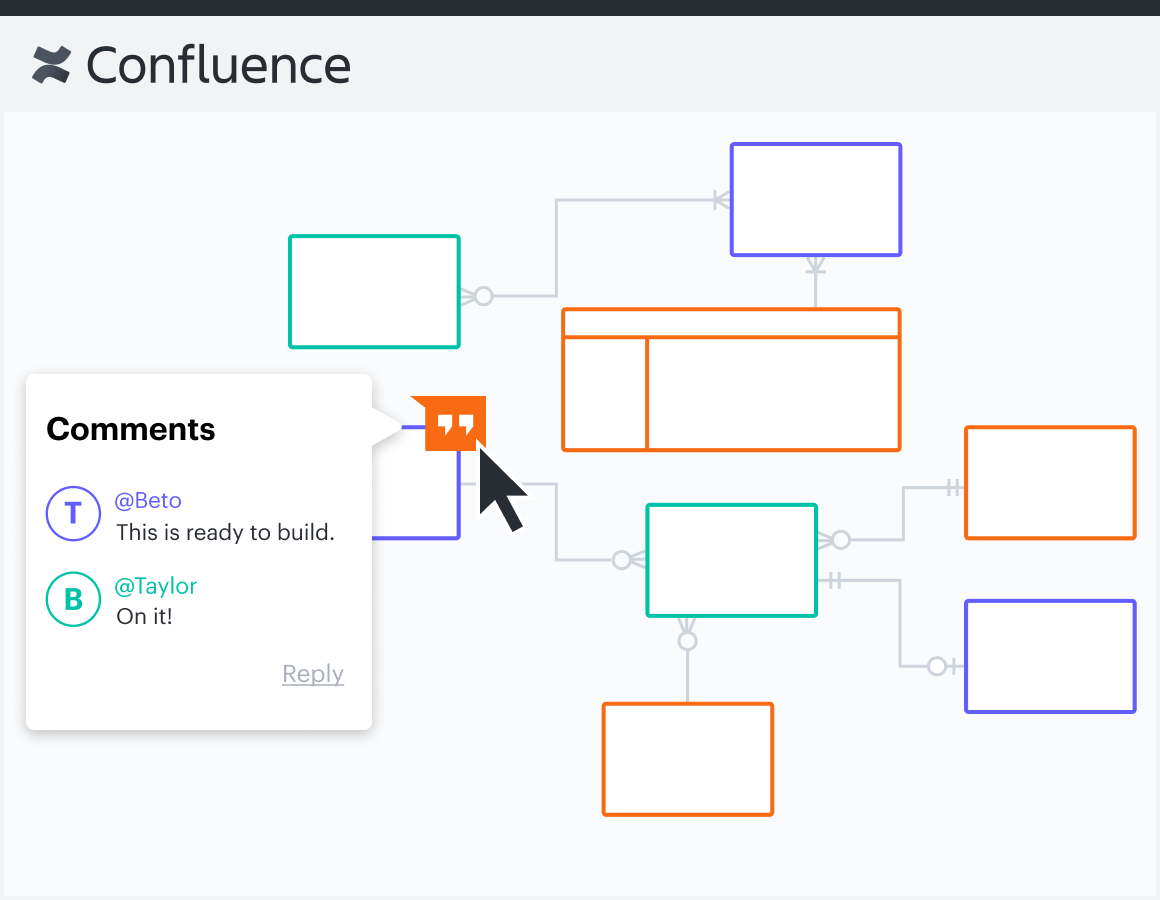Select the "This is ready to build." comment
The image size is (1160, 900).
(x=225, y=532)
